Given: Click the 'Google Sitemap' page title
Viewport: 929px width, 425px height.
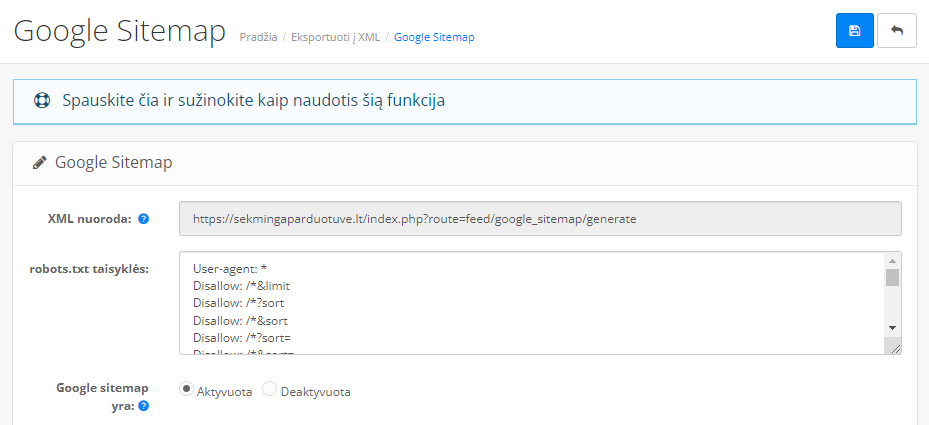Looking at the screenshot, I should click(x=120, y=31).
